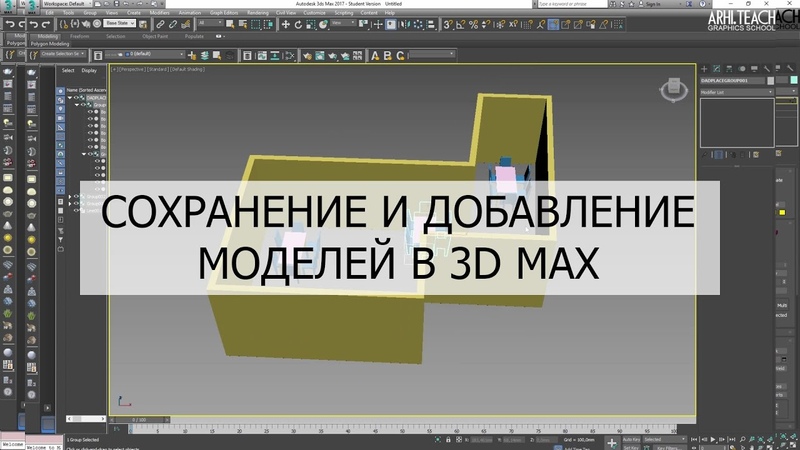Toggle Window/Crossing selection mode
This screenshot has width=800, height=450.
click(268, 24)
